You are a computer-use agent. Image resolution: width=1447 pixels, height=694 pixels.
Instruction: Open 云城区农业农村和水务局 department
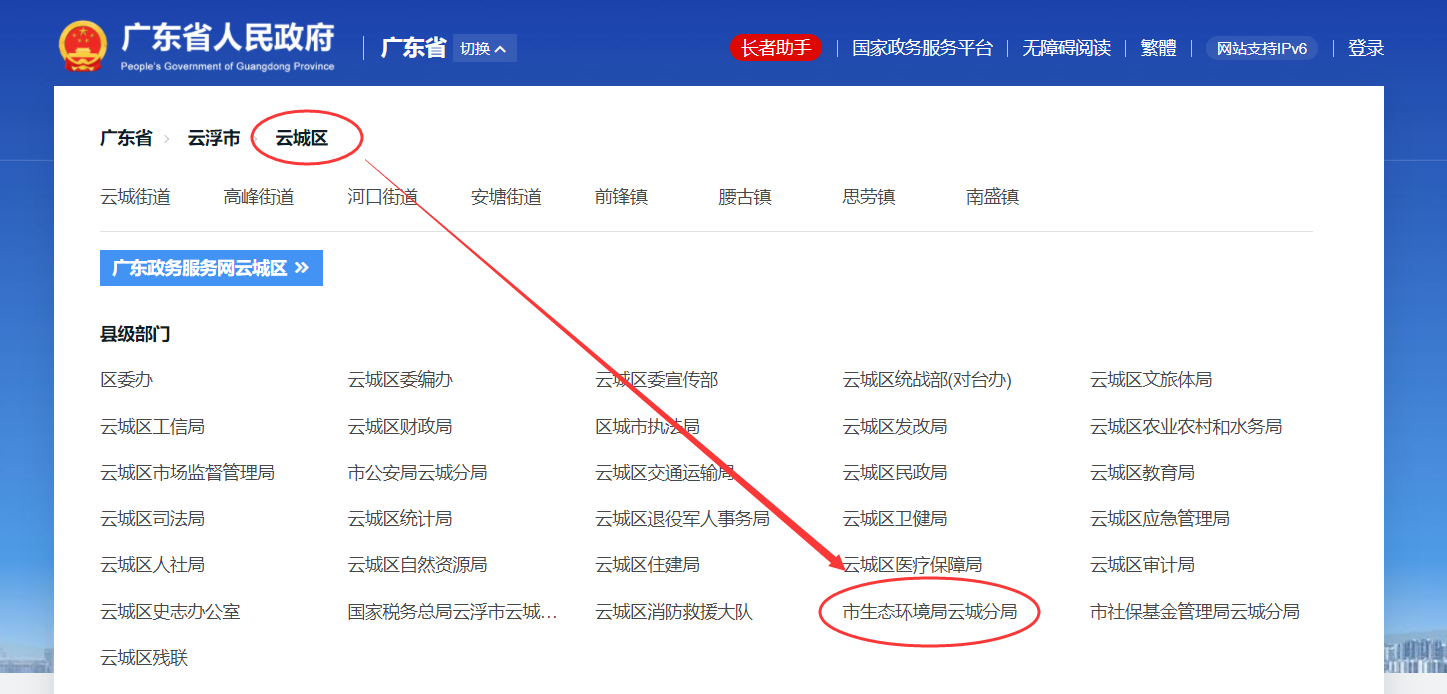tap(1185, 426)
